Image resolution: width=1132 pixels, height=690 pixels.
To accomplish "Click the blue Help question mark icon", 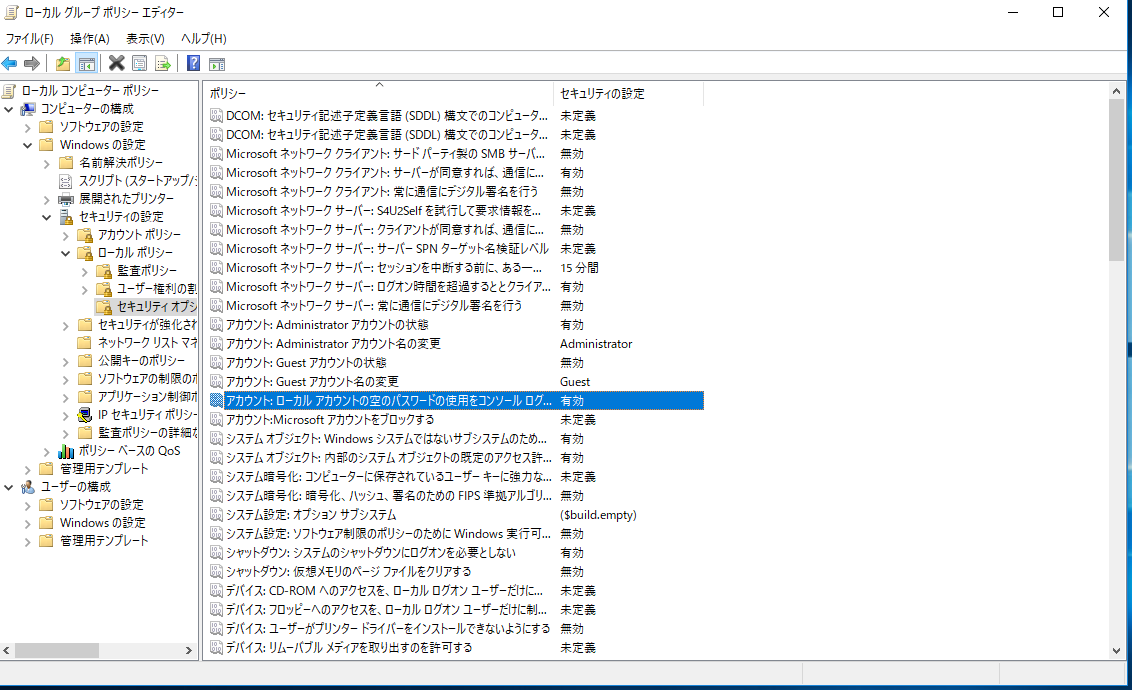I will (x=193, y=64).
